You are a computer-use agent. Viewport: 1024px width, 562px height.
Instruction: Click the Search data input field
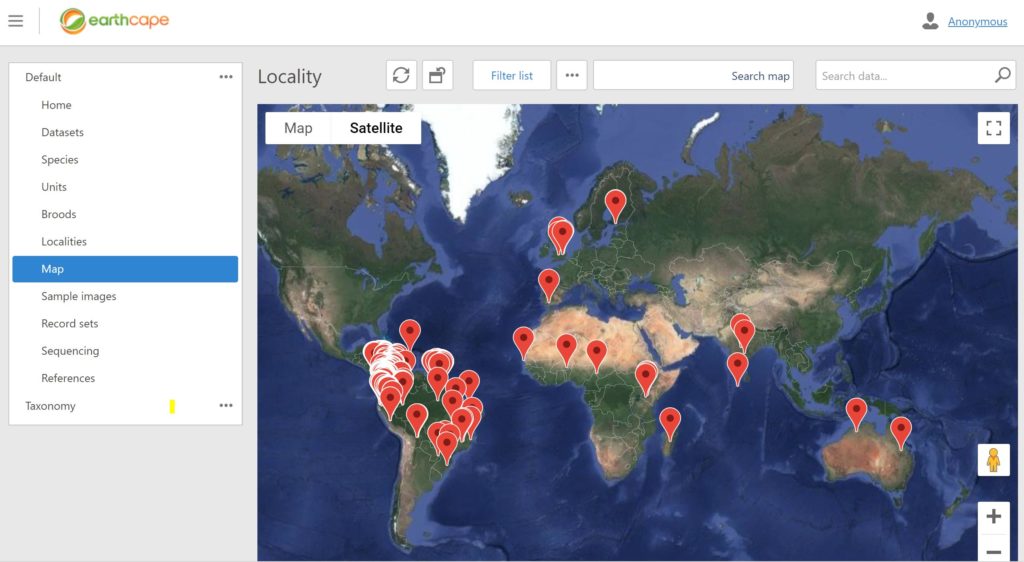900,75
